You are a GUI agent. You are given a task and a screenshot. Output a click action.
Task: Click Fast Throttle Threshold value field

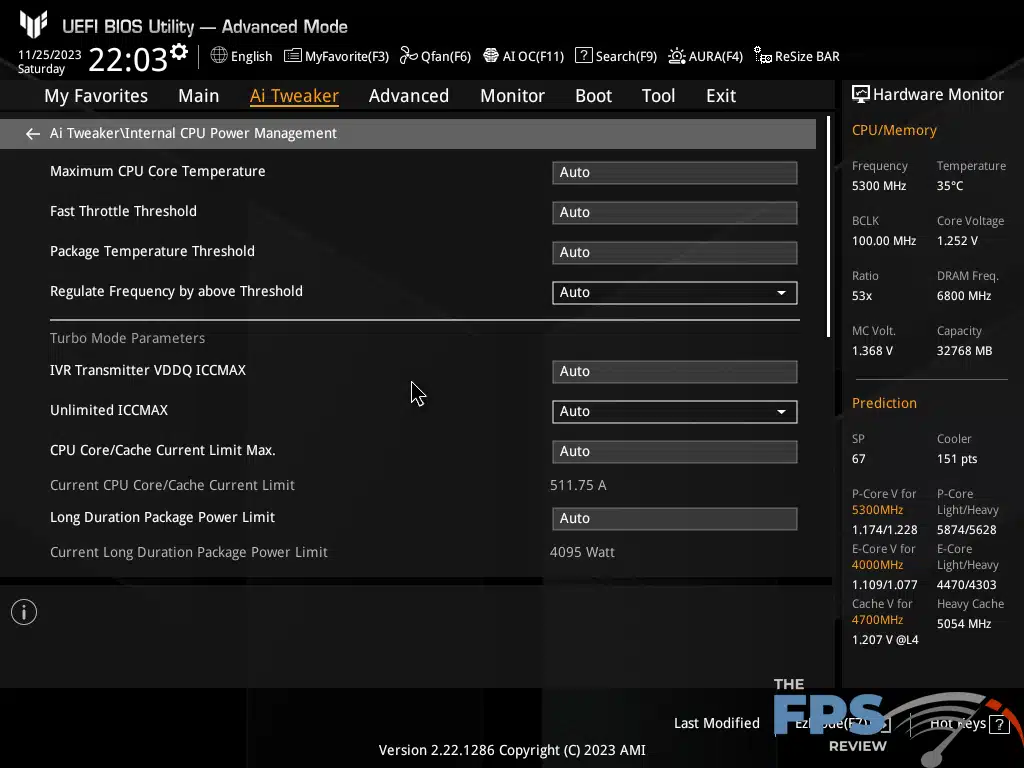pyautogui.click(x=675, y=212)
